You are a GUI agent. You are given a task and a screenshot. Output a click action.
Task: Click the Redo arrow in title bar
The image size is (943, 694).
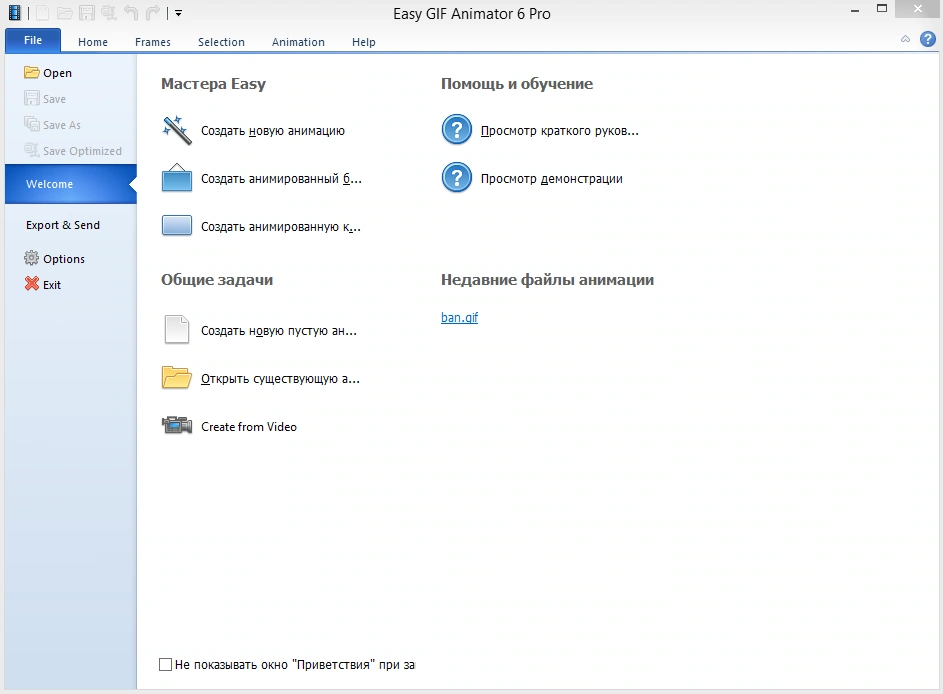click(153, 13)
